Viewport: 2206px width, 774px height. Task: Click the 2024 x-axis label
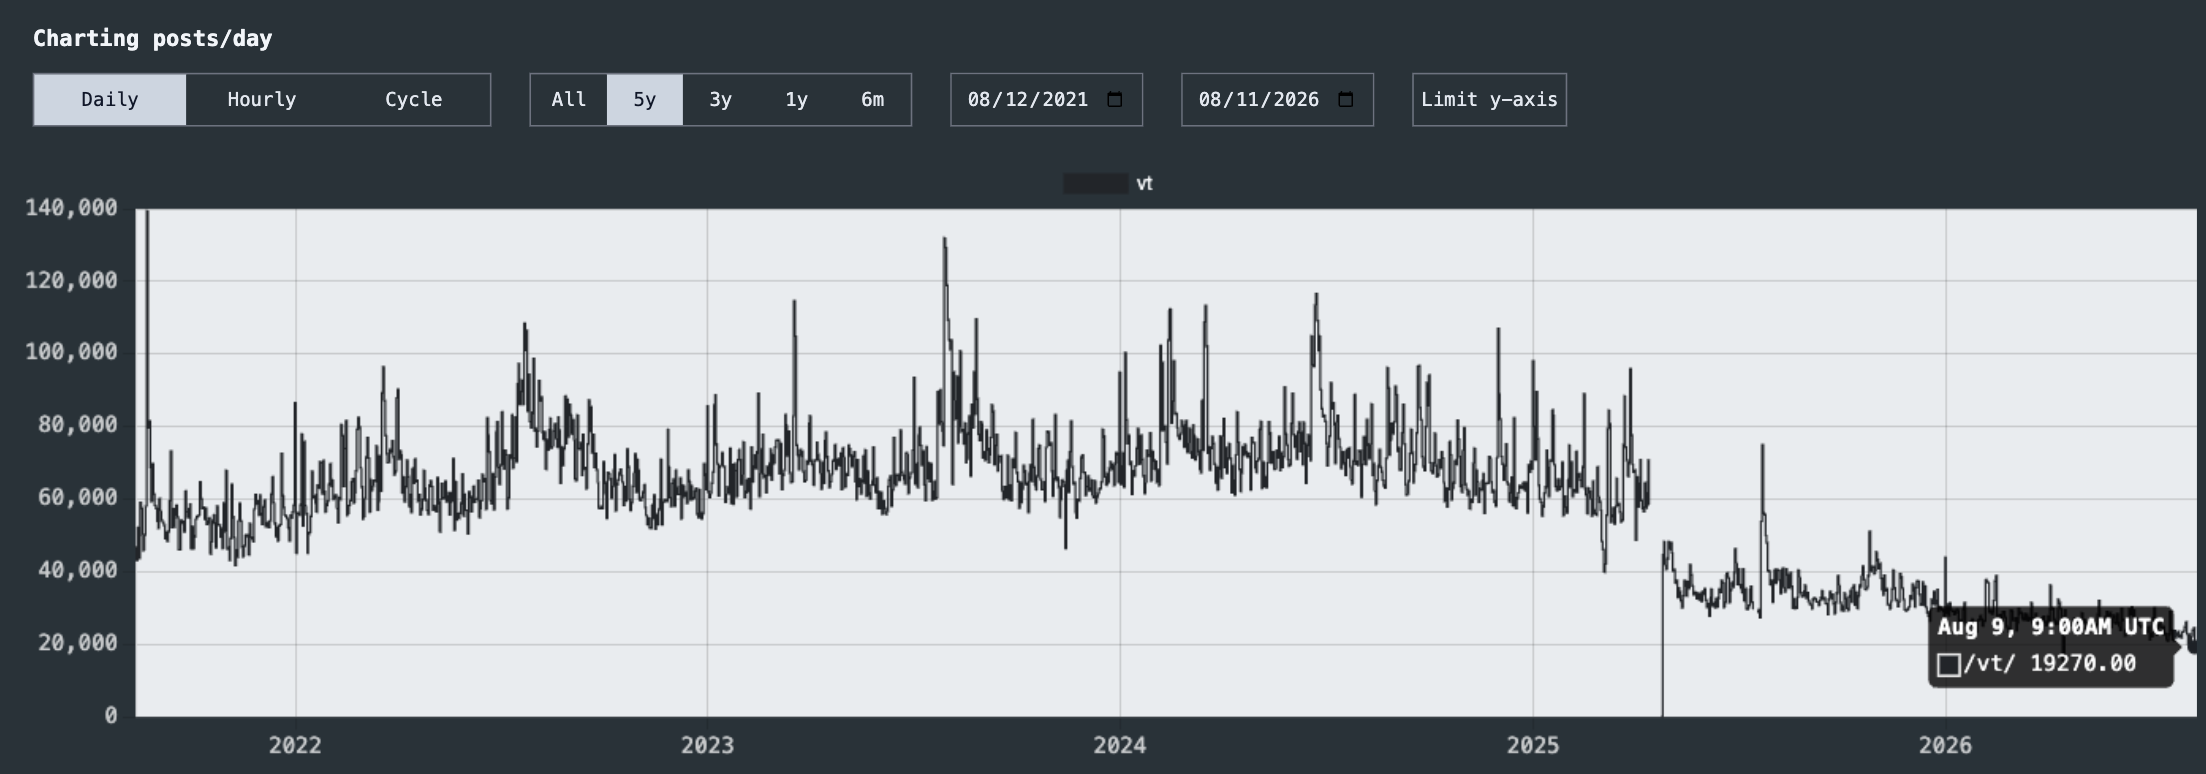1120,745
